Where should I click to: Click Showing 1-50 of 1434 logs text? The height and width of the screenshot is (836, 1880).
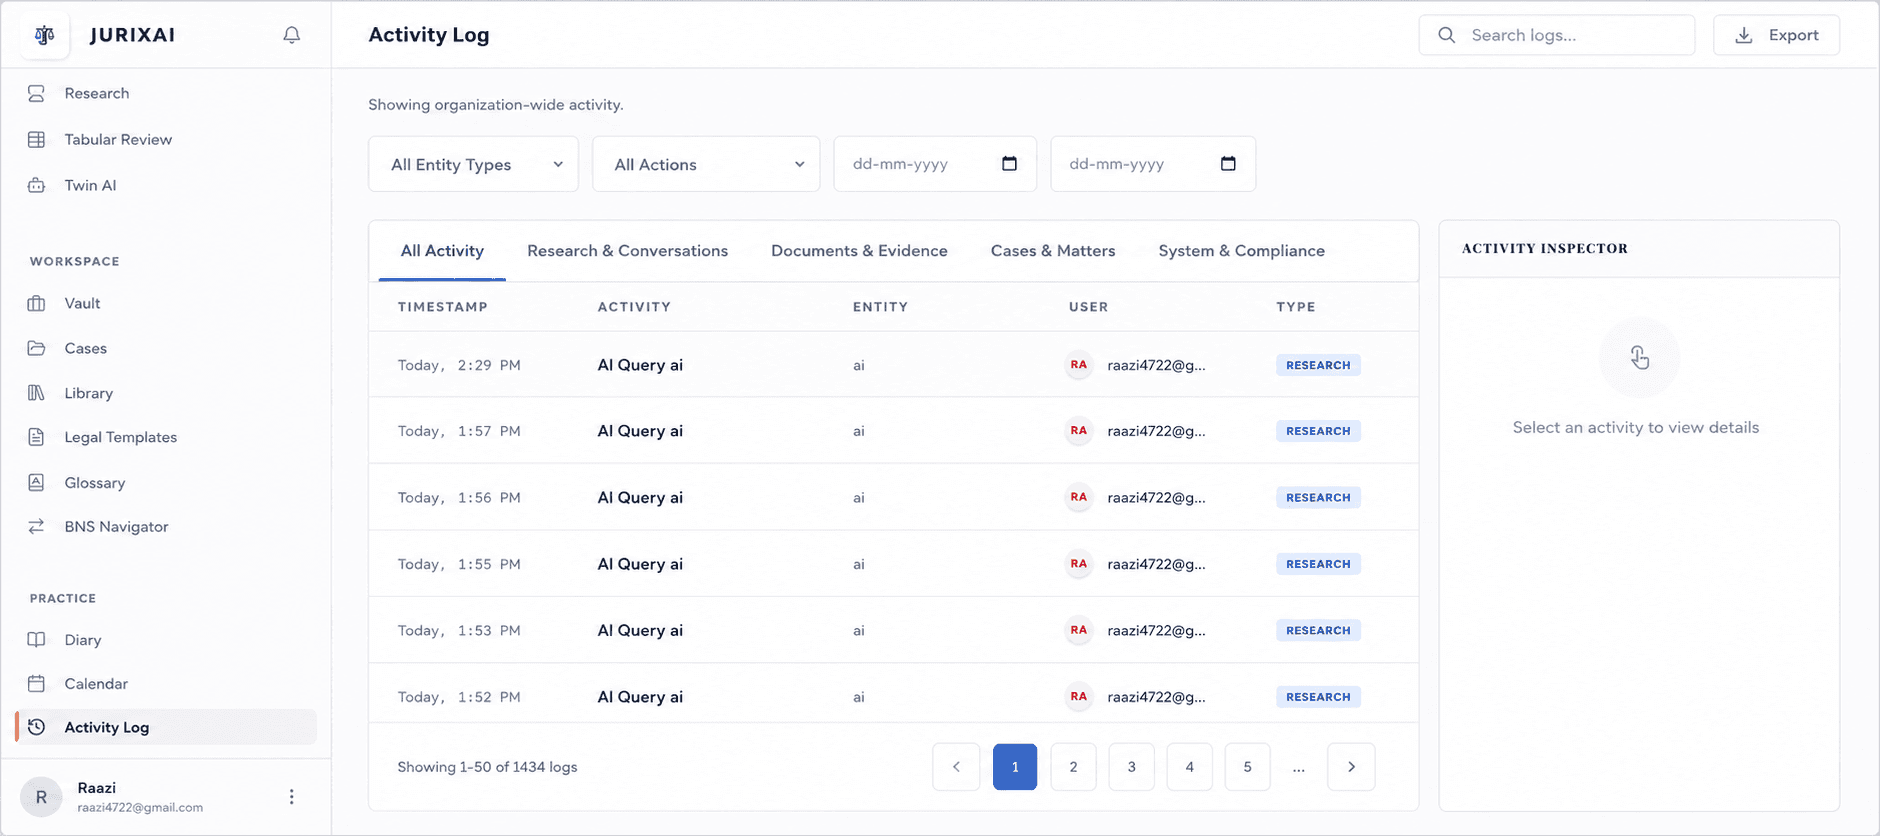[x=487, y=767]
